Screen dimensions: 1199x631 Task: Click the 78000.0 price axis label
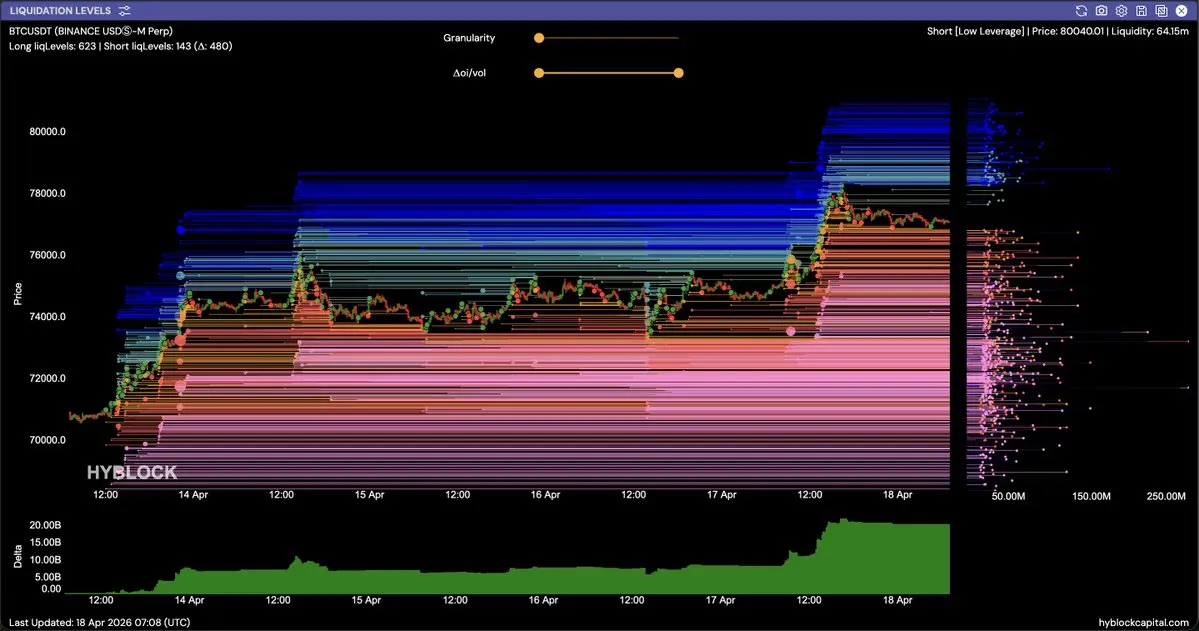47,194
